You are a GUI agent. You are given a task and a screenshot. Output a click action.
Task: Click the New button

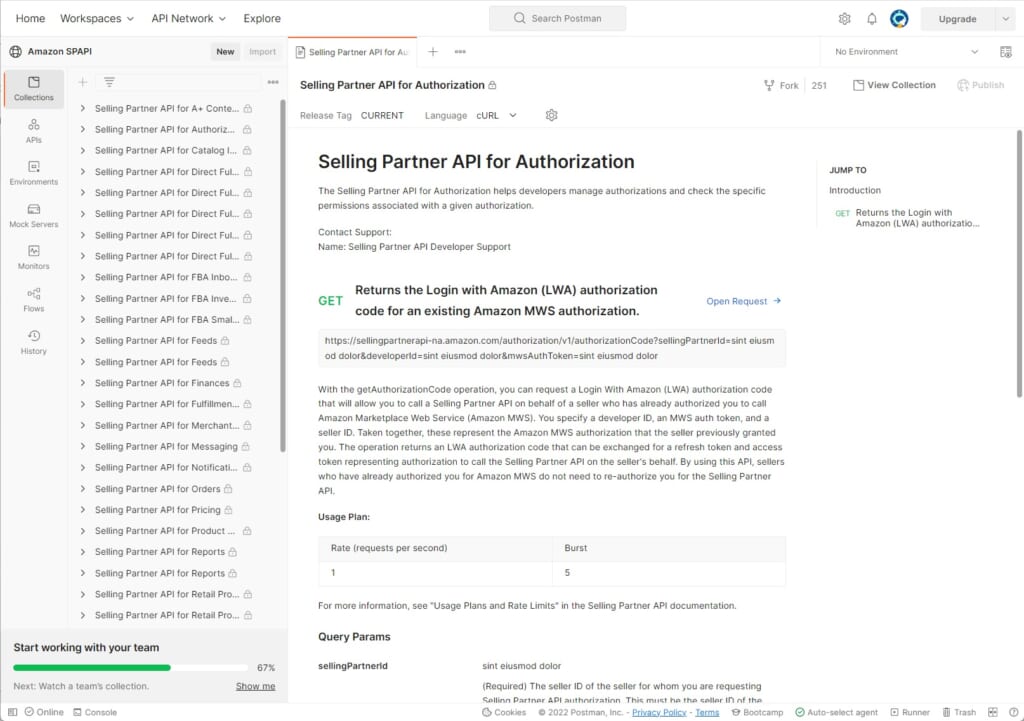[225, 52]
